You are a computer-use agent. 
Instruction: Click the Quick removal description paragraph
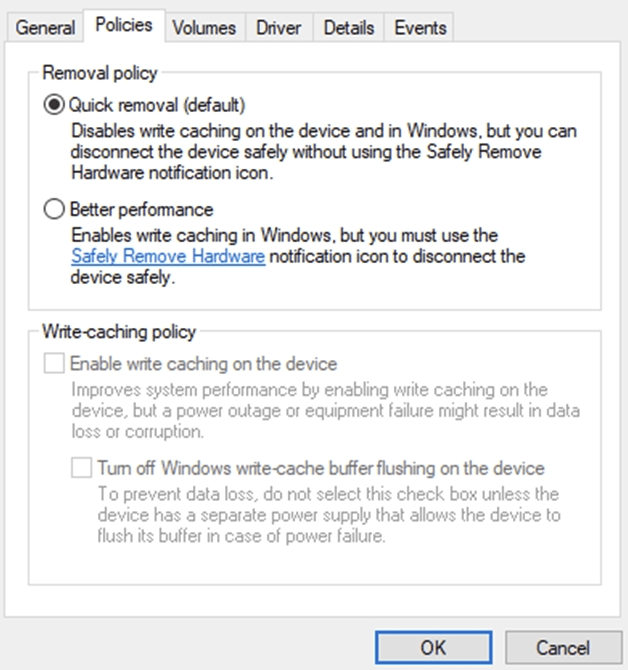(x=324, y=152)
